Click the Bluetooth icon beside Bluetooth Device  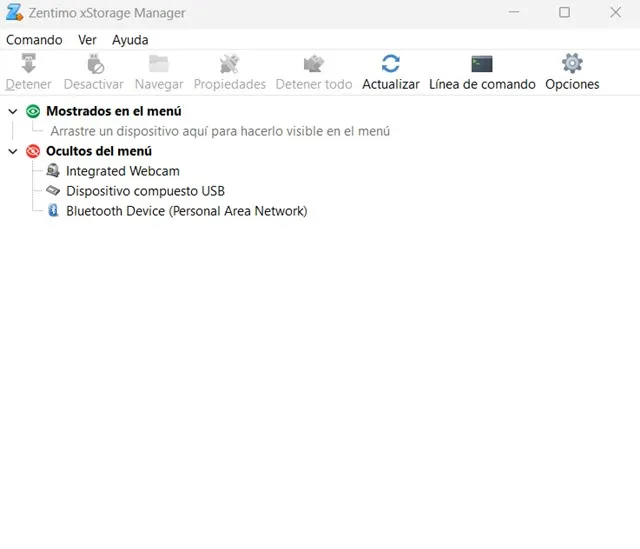(53, 210)
